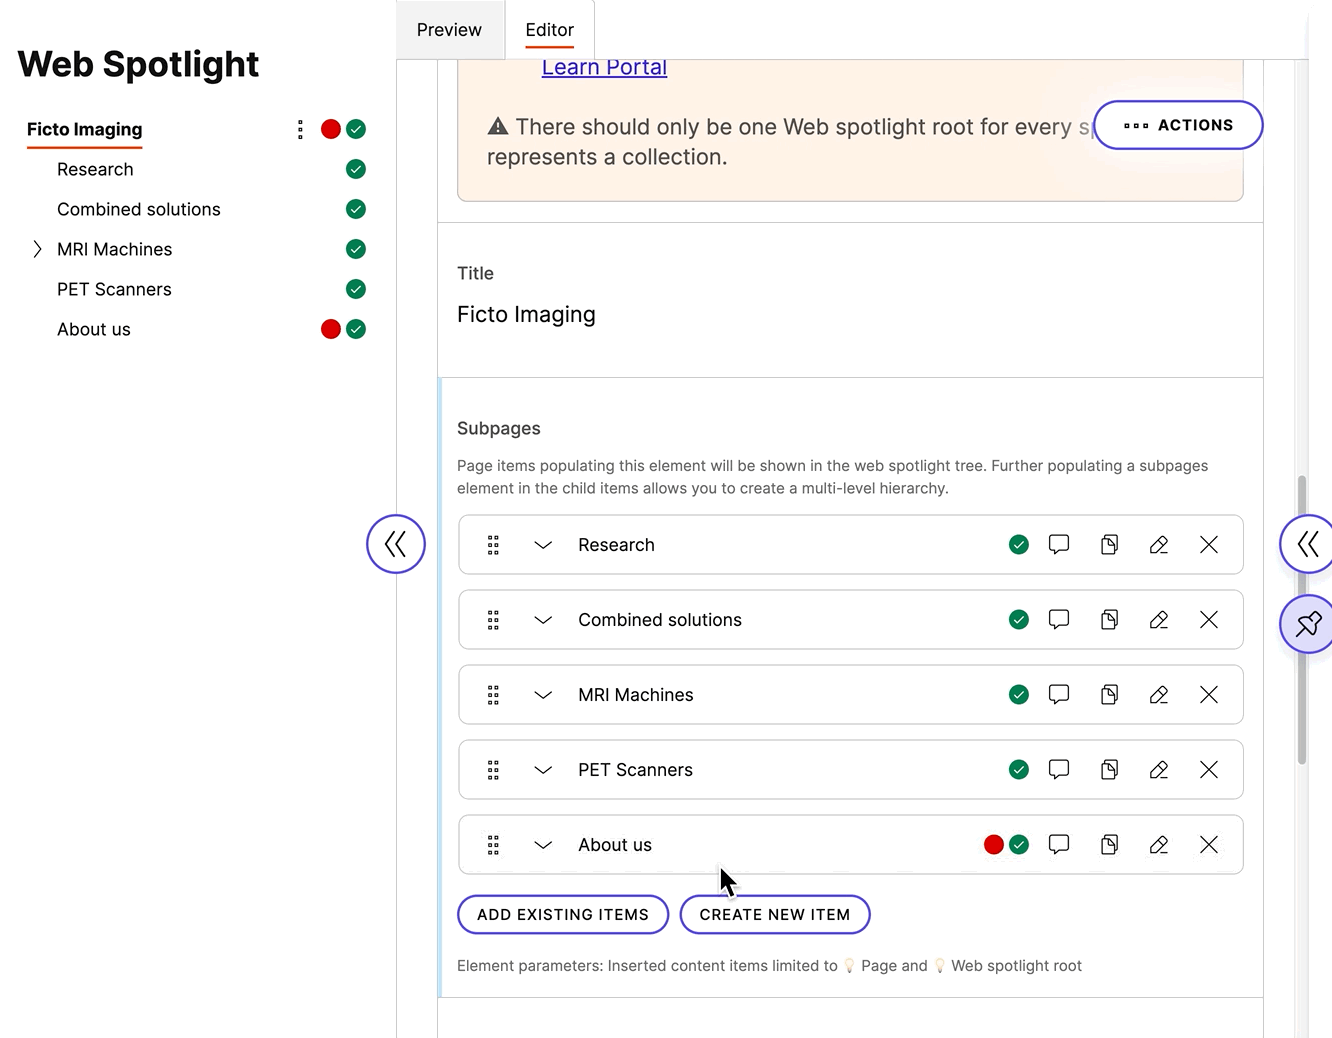Click the ADD EXISTING ITEMS button
Screen dimensions: 1332x1038
[x=562, y=914]
